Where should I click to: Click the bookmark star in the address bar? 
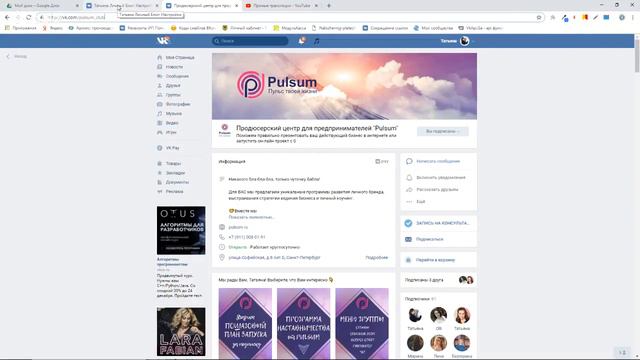click(539, 18)
